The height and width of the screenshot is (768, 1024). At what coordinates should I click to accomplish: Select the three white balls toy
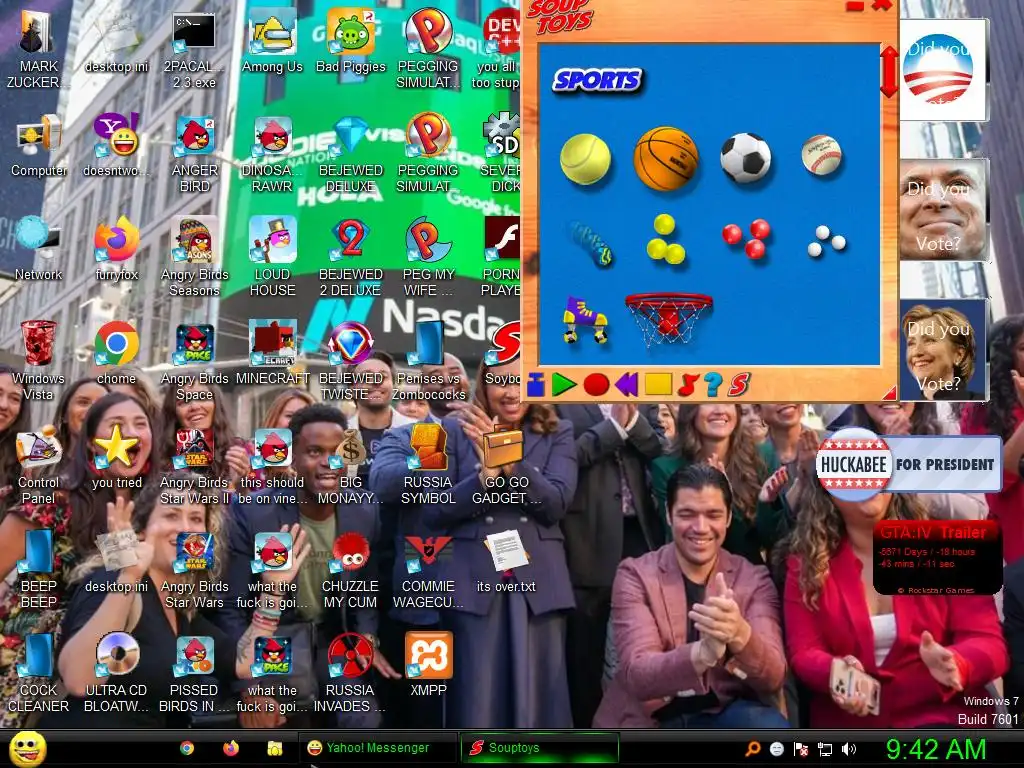(x=826, y=241)
